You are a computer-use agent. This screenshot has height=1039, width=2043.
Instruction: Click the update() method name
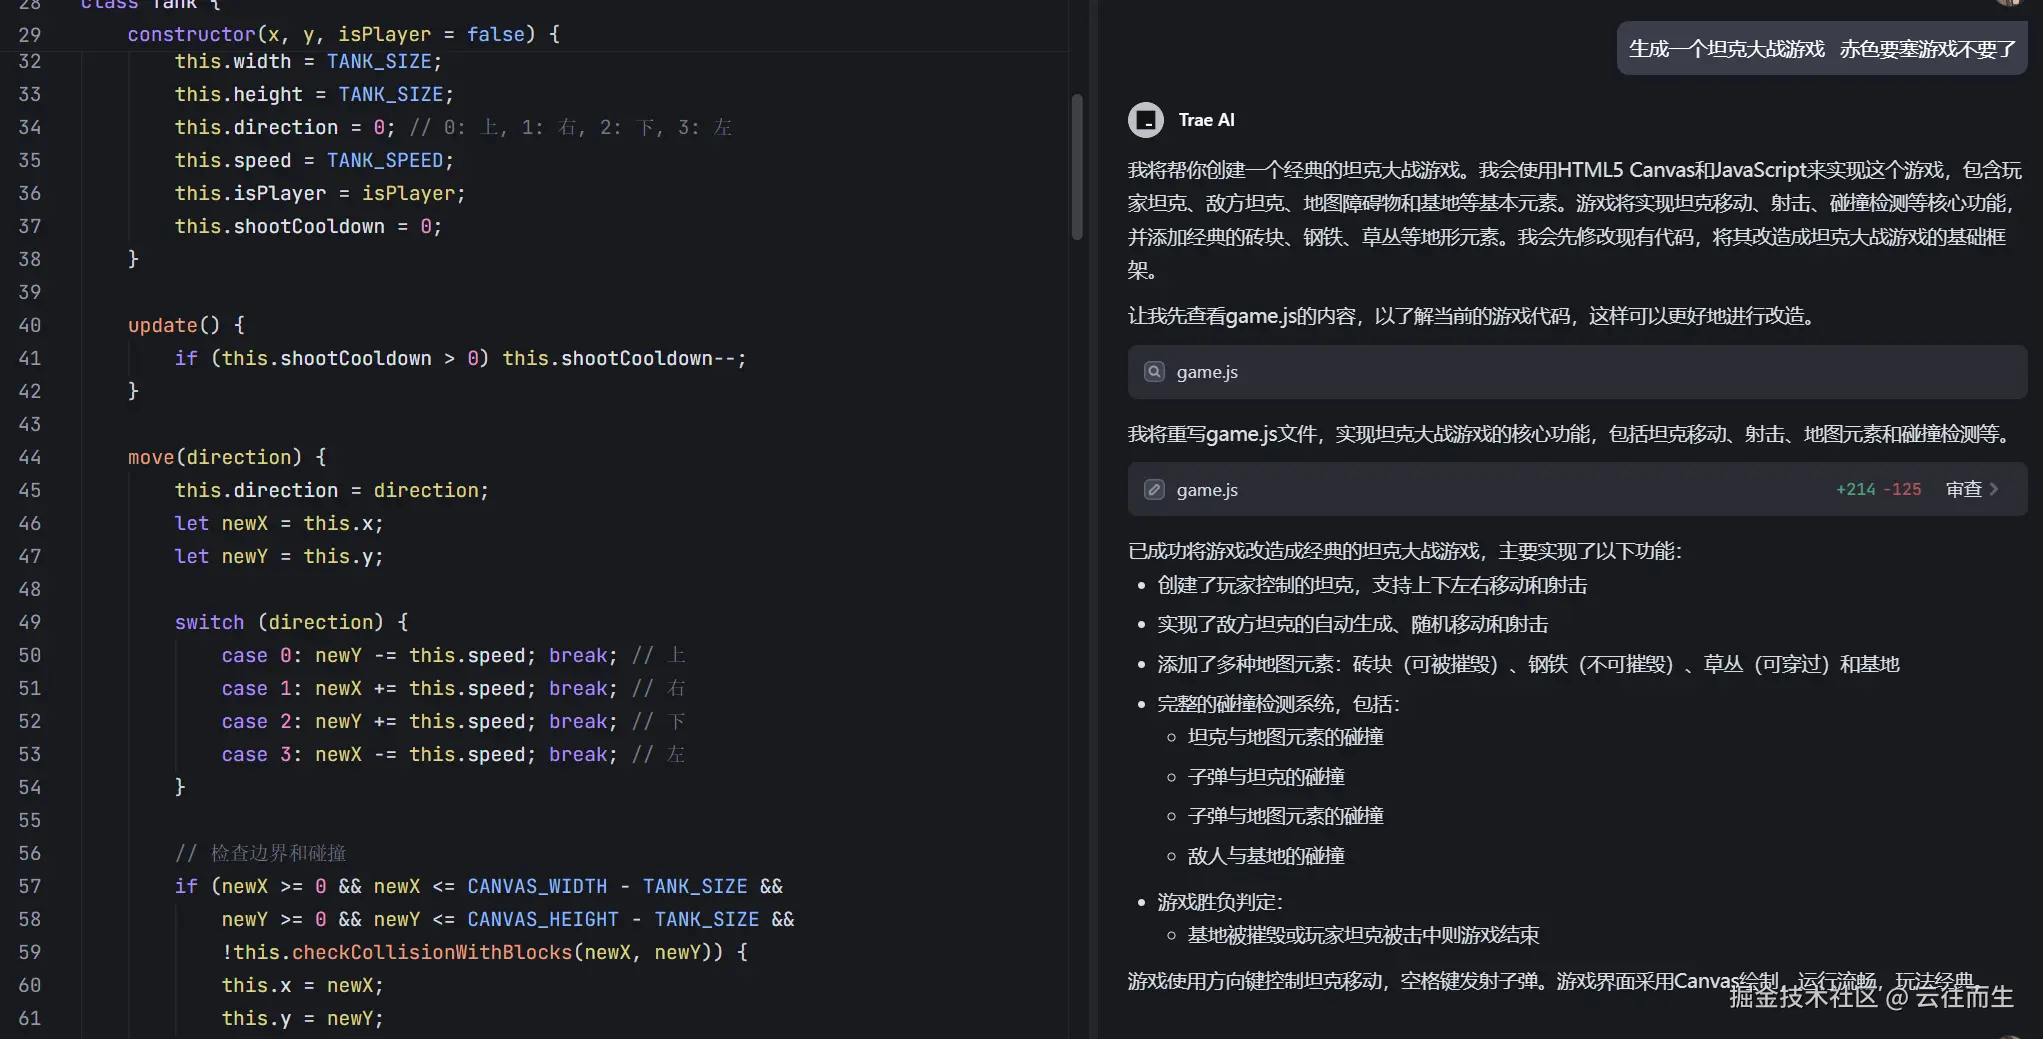tap(162, 325)
